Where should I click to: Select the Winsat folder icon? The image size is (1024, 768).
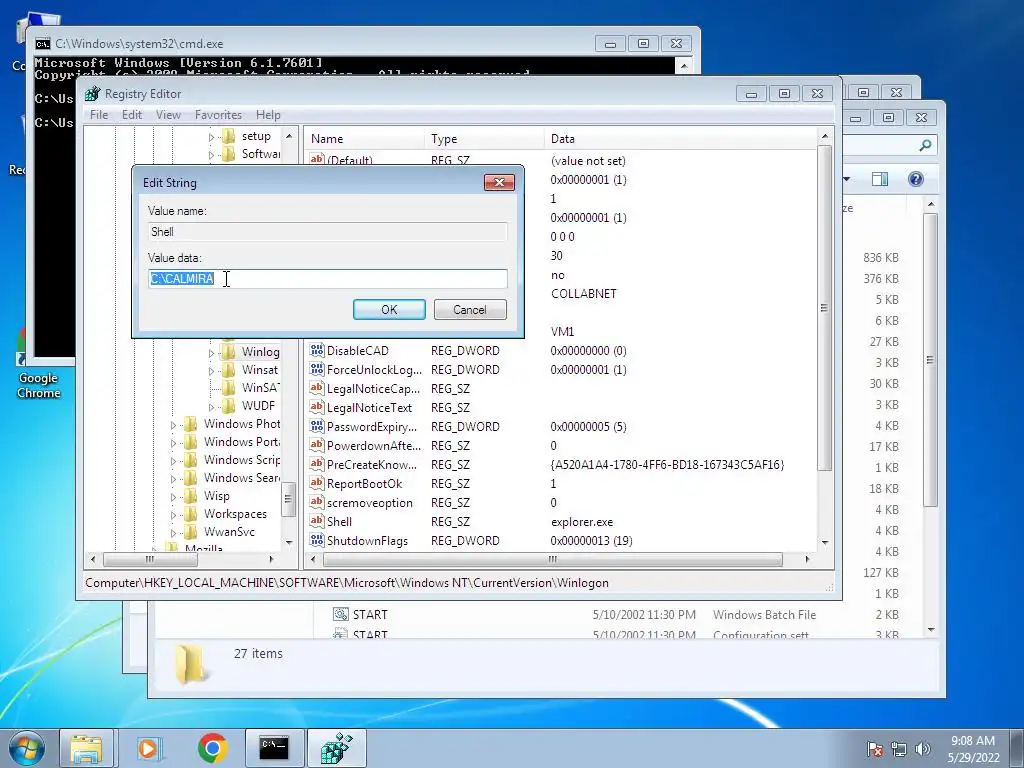(x=228, y=370)
